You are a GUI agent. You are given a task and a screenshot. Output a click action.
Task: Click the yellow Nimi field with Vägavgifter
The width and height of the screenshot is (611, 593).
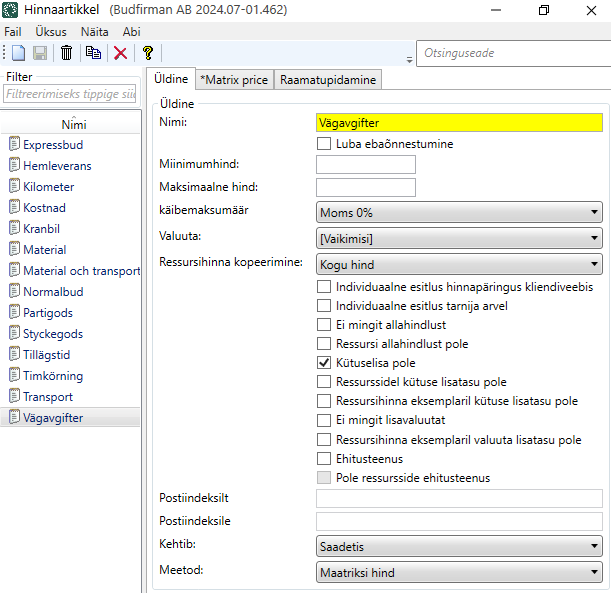[459, 123]
